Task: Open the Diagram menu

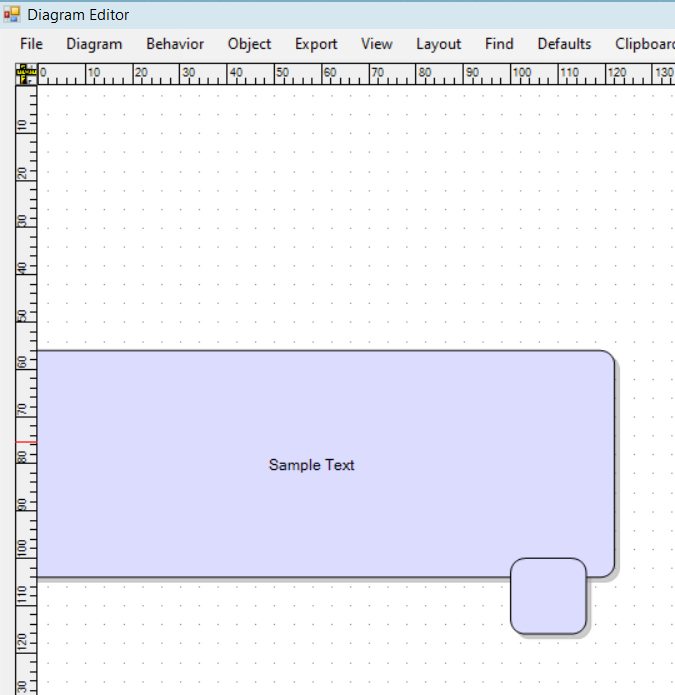Action: pos(94,44)
